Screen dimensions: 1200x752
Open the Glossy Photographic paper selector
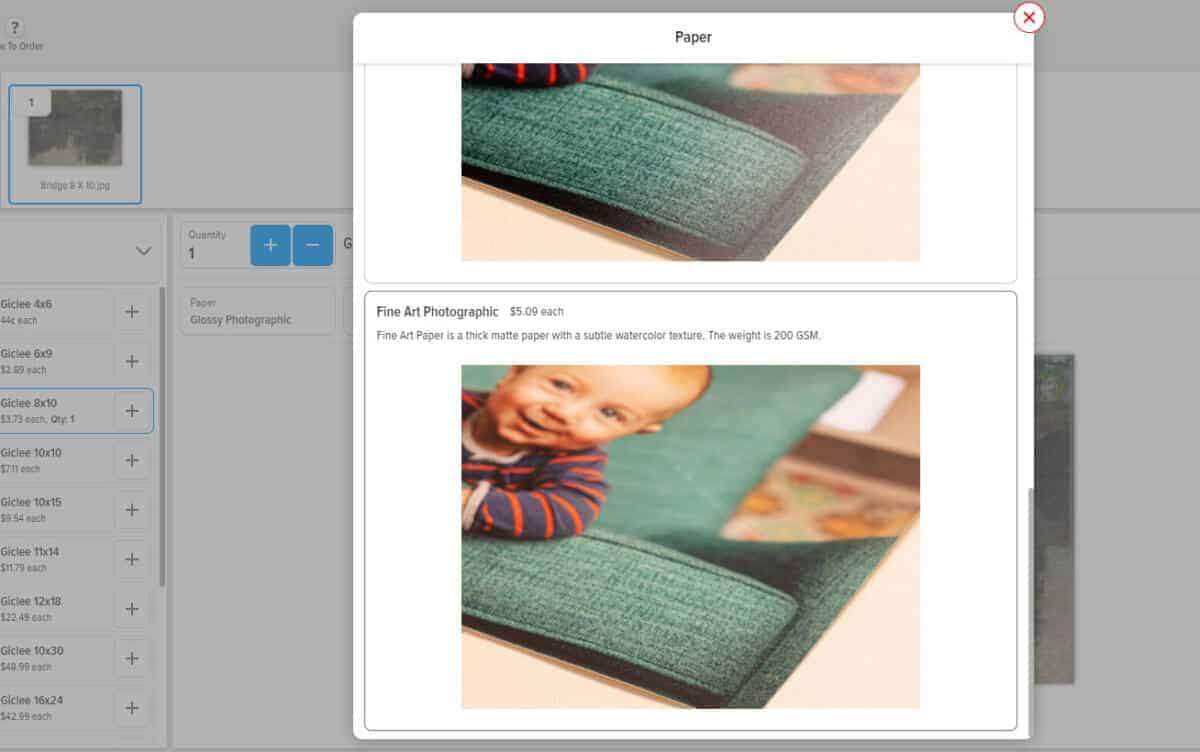click(257, 310)
